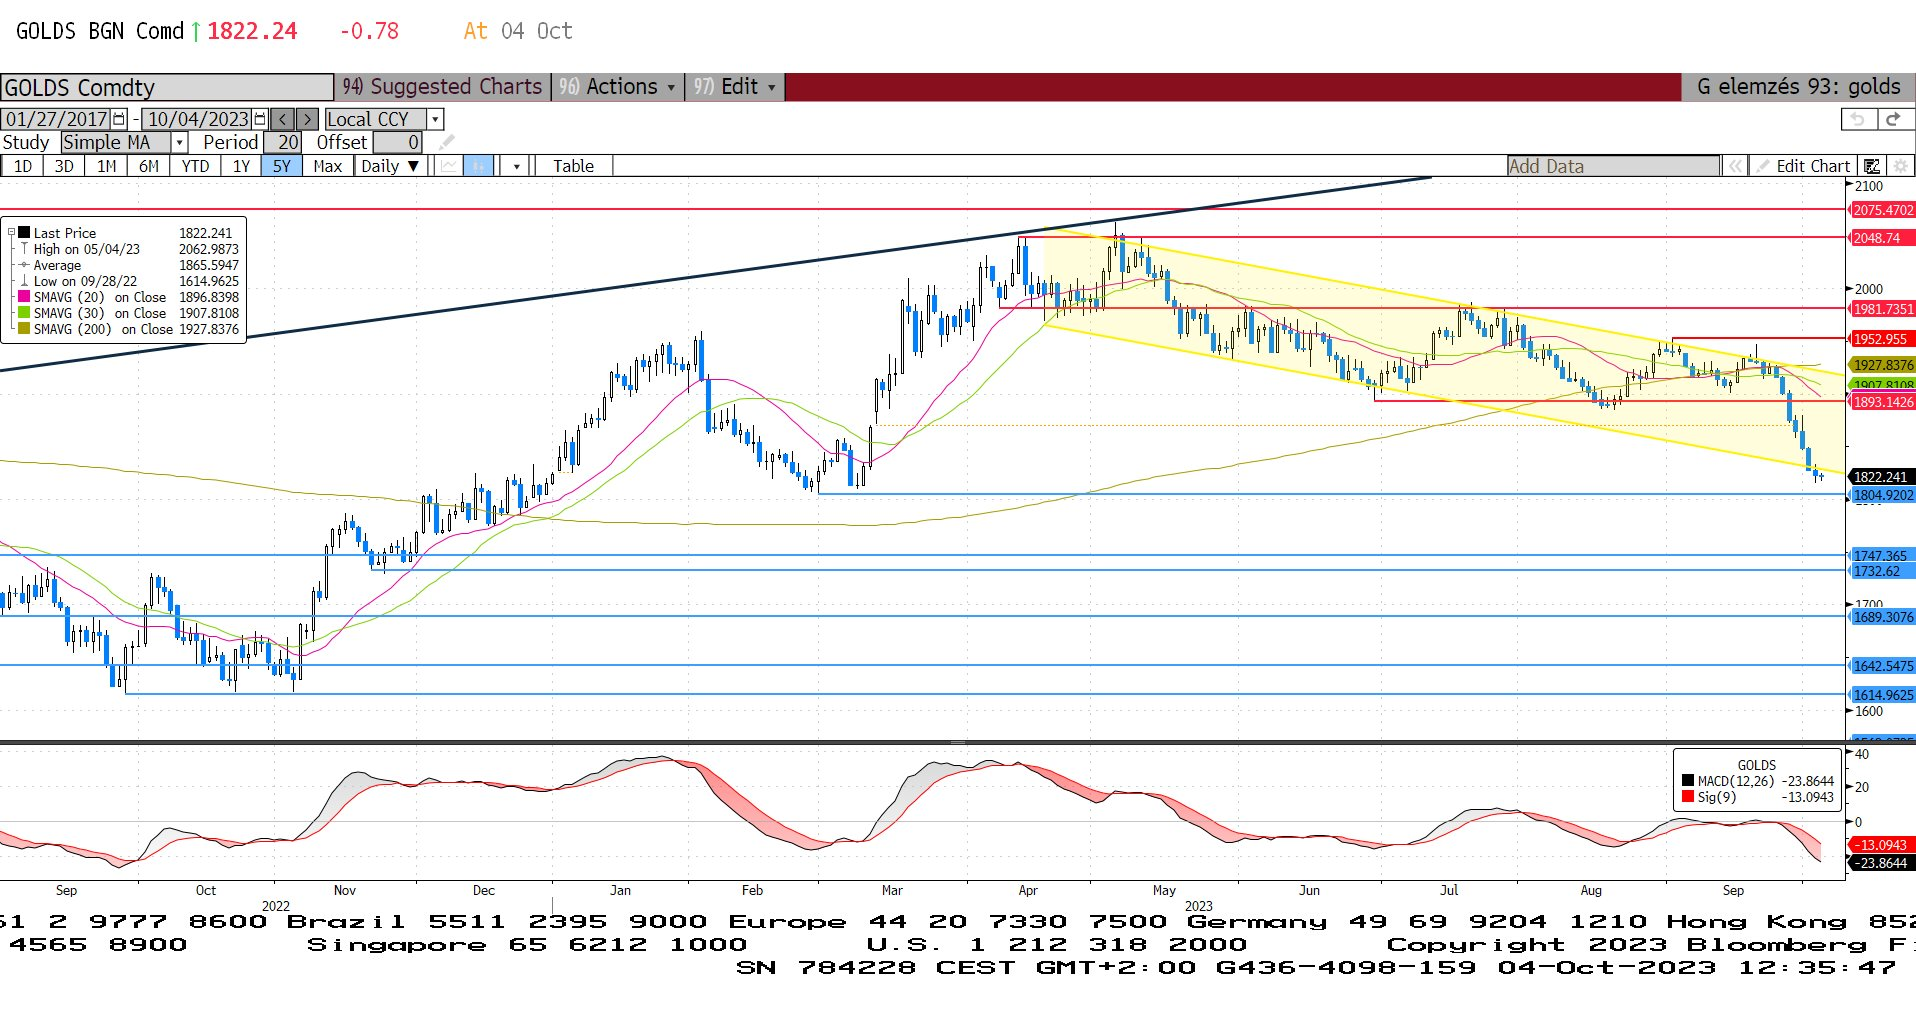Click the redo arrow button
This screenshot has width=1916, height=1023.
coord(1893,119)
